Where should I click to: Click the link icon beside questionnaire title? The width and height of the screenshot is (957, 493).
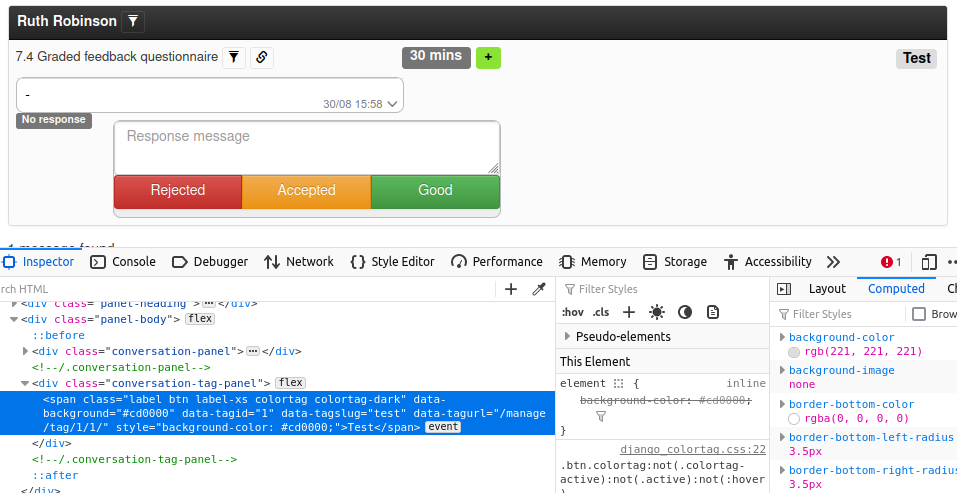click(262, 57)
